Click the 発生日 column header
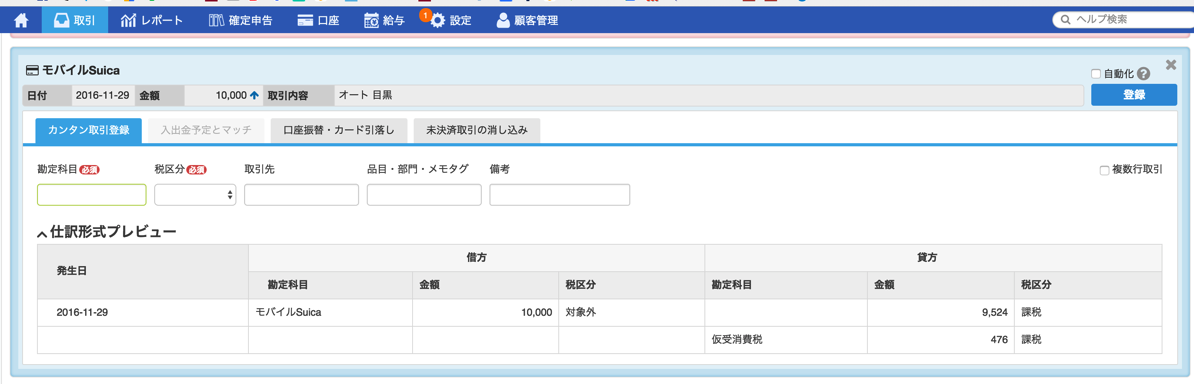This screenshot has height=384, width=1194. click(142, 272)
